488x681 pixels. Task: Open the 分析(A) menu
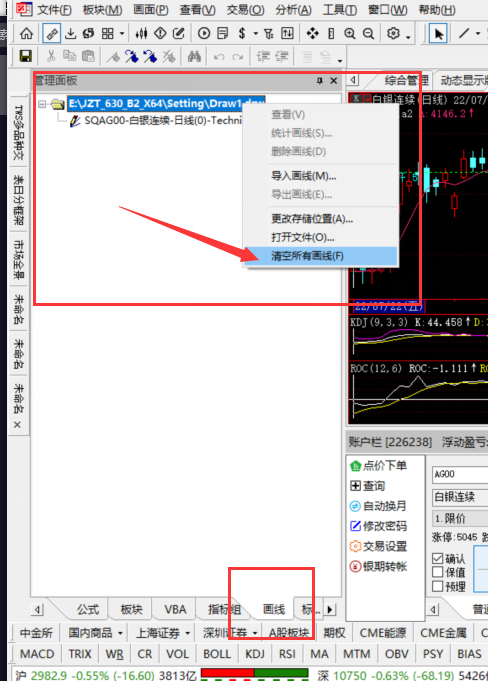click(x=293, y=9)
